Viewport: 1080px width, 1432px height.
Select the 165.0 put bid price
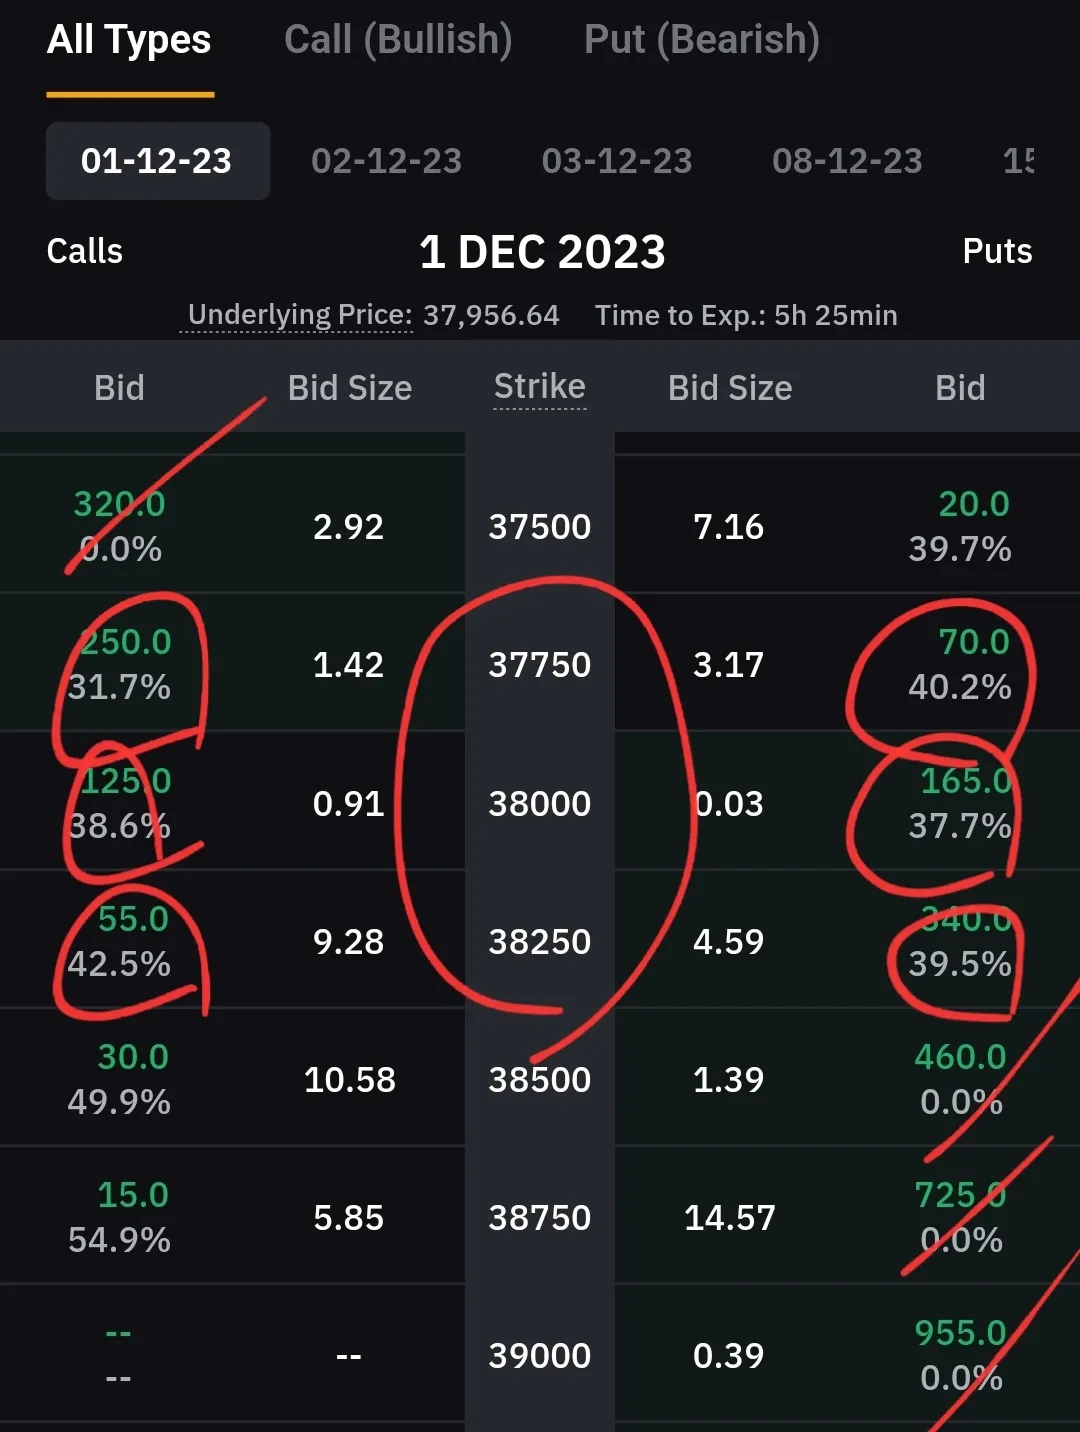[965, 781]
